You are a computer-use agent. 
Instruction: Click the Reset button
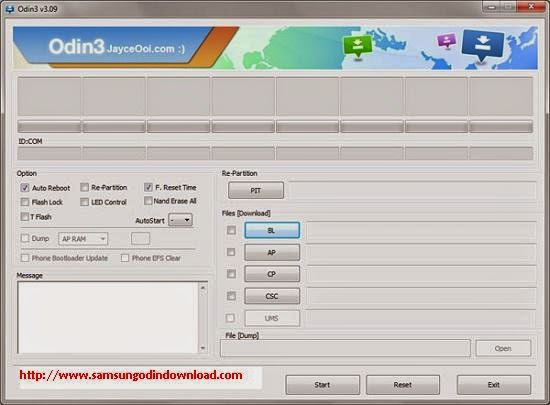pos(403,385)
